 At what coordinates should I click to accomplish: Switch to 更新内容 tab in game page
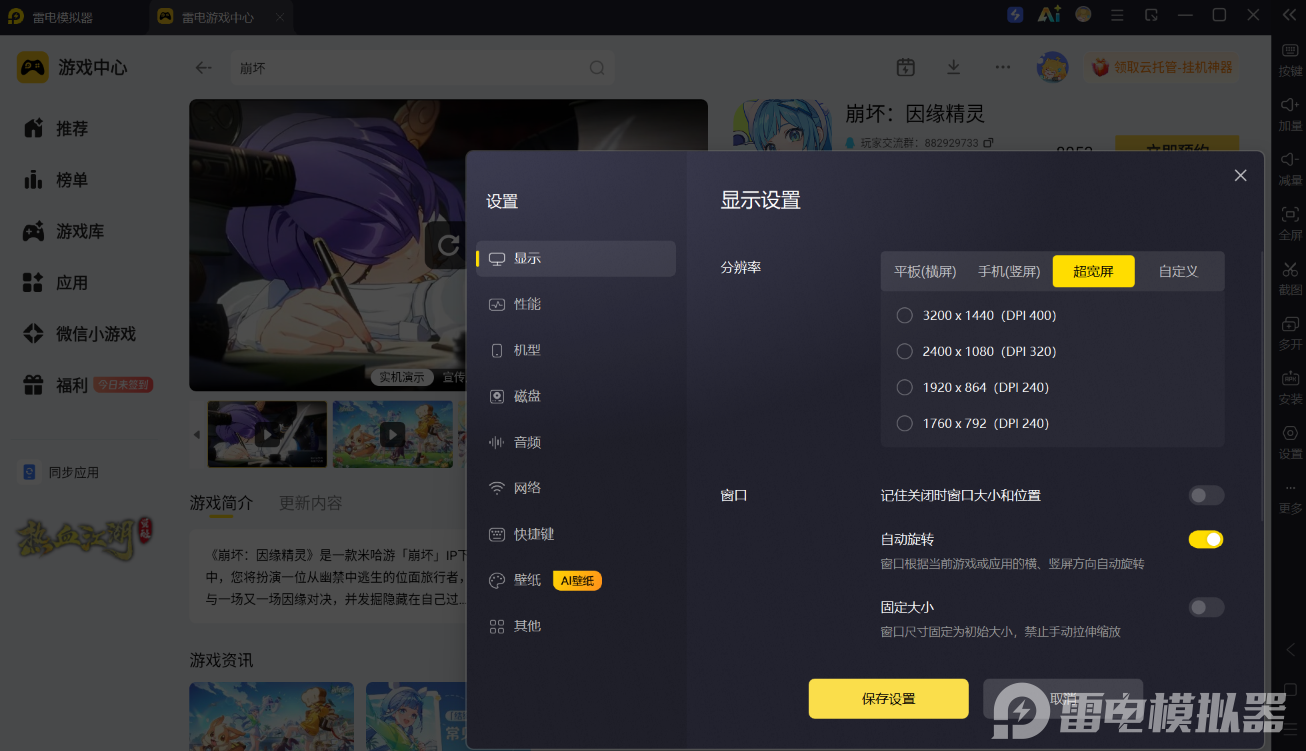point(310,503)
